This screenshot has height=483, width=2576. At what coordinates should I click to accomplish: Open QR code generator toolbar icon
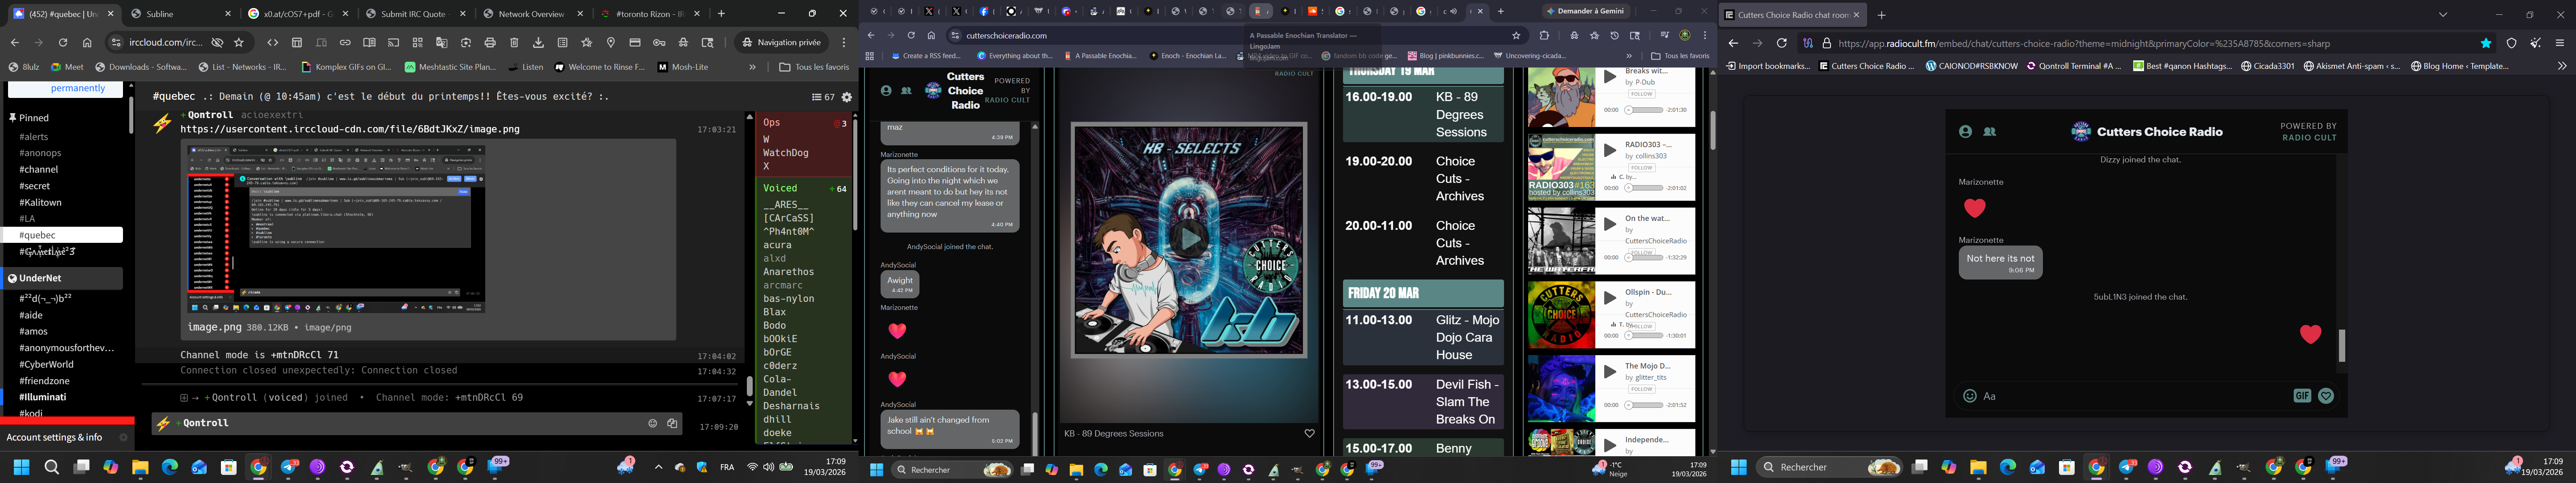pyautogui.click(x=418, y=43)
